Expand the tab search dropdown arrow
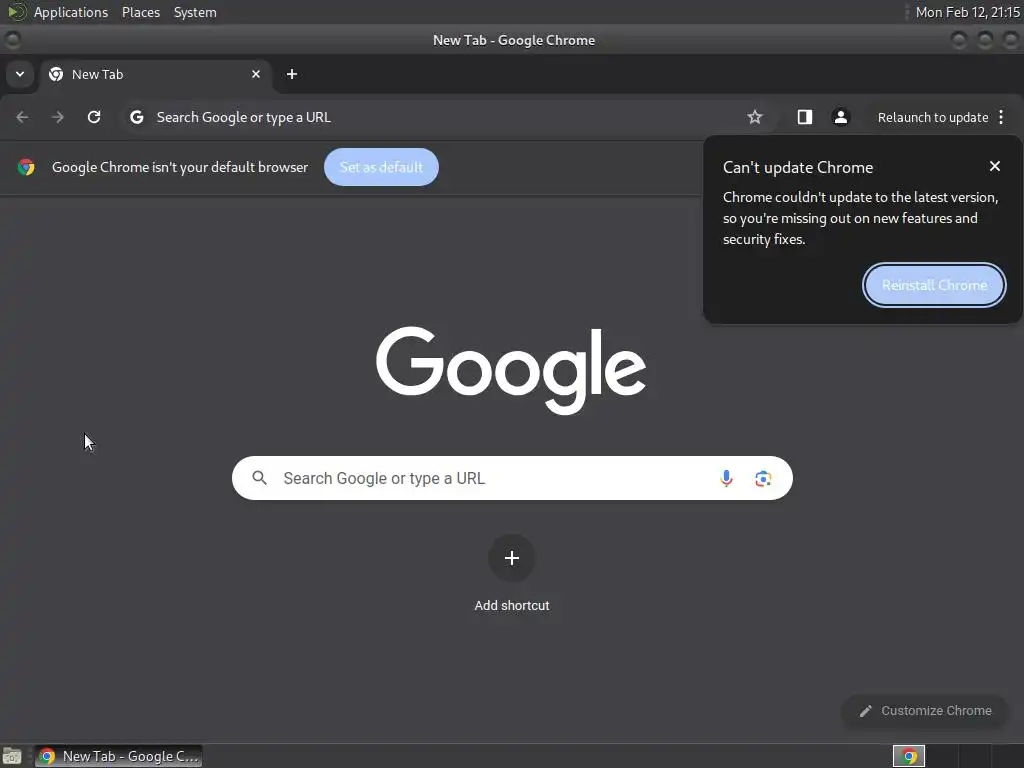Image resolution: width=1024 pixels, height=768 pixels. click(20, 74)
